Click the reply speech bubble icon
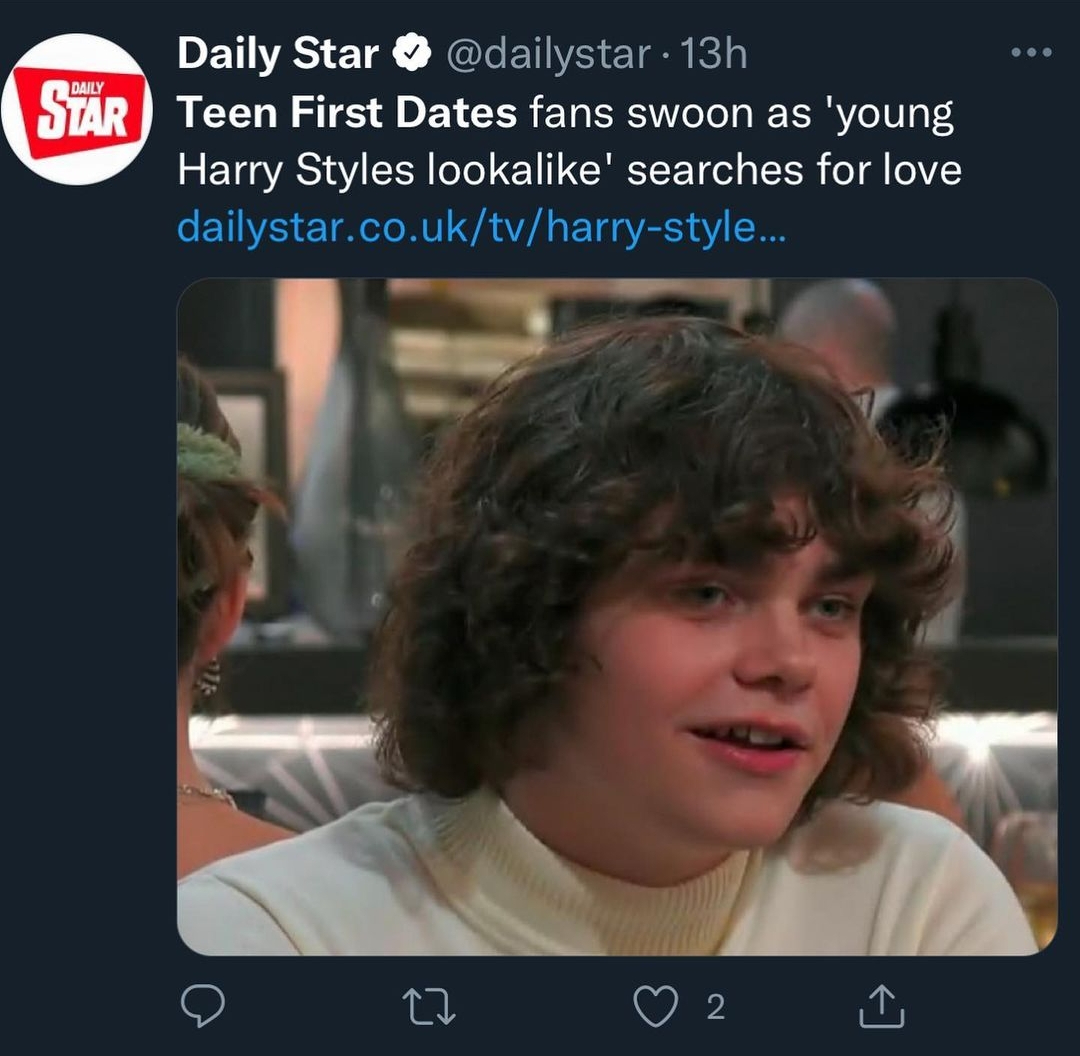Viewport: 1080px width, 1056px height. (x=203, y=1007)
